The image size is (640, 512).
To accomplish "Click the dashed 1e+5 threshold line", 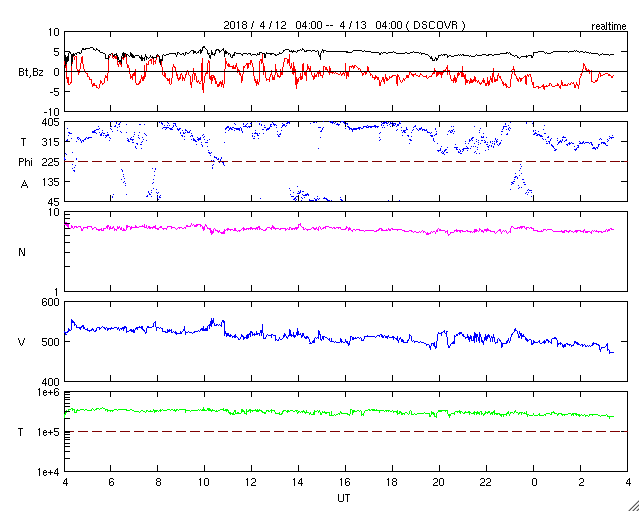I will tap(346, 432).
